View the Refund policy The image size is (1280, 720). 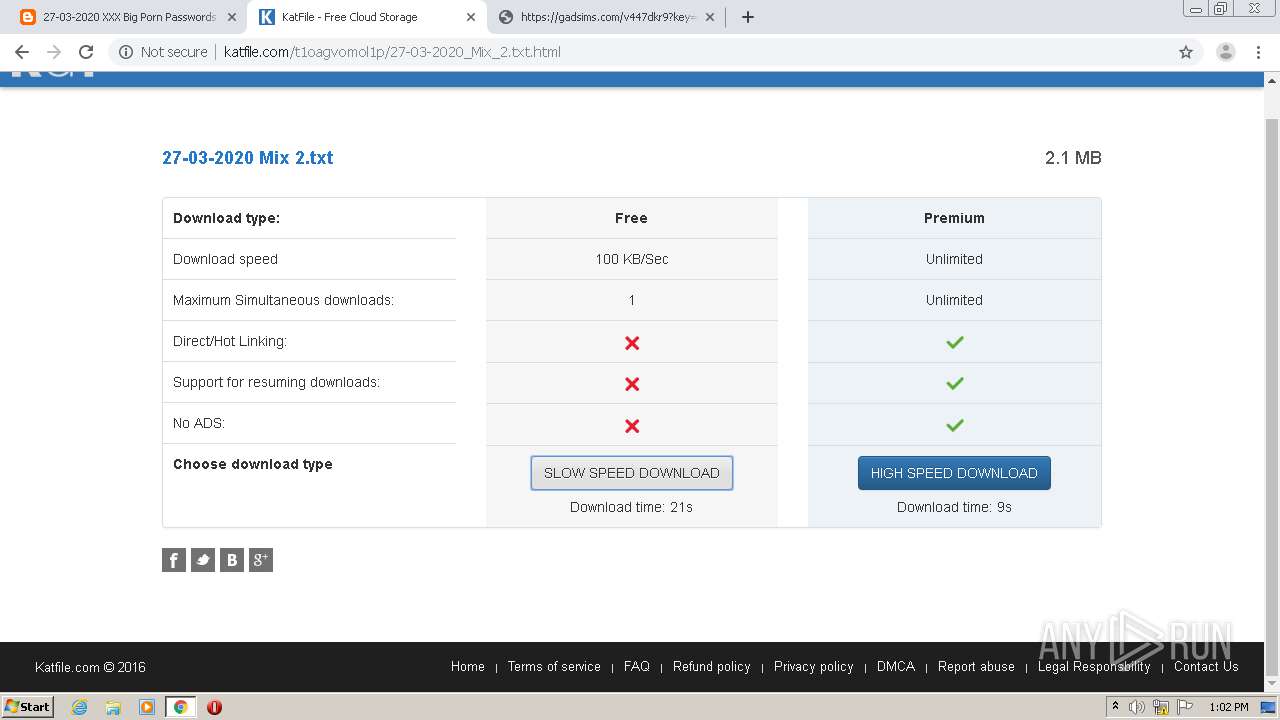tap(712, 666)
